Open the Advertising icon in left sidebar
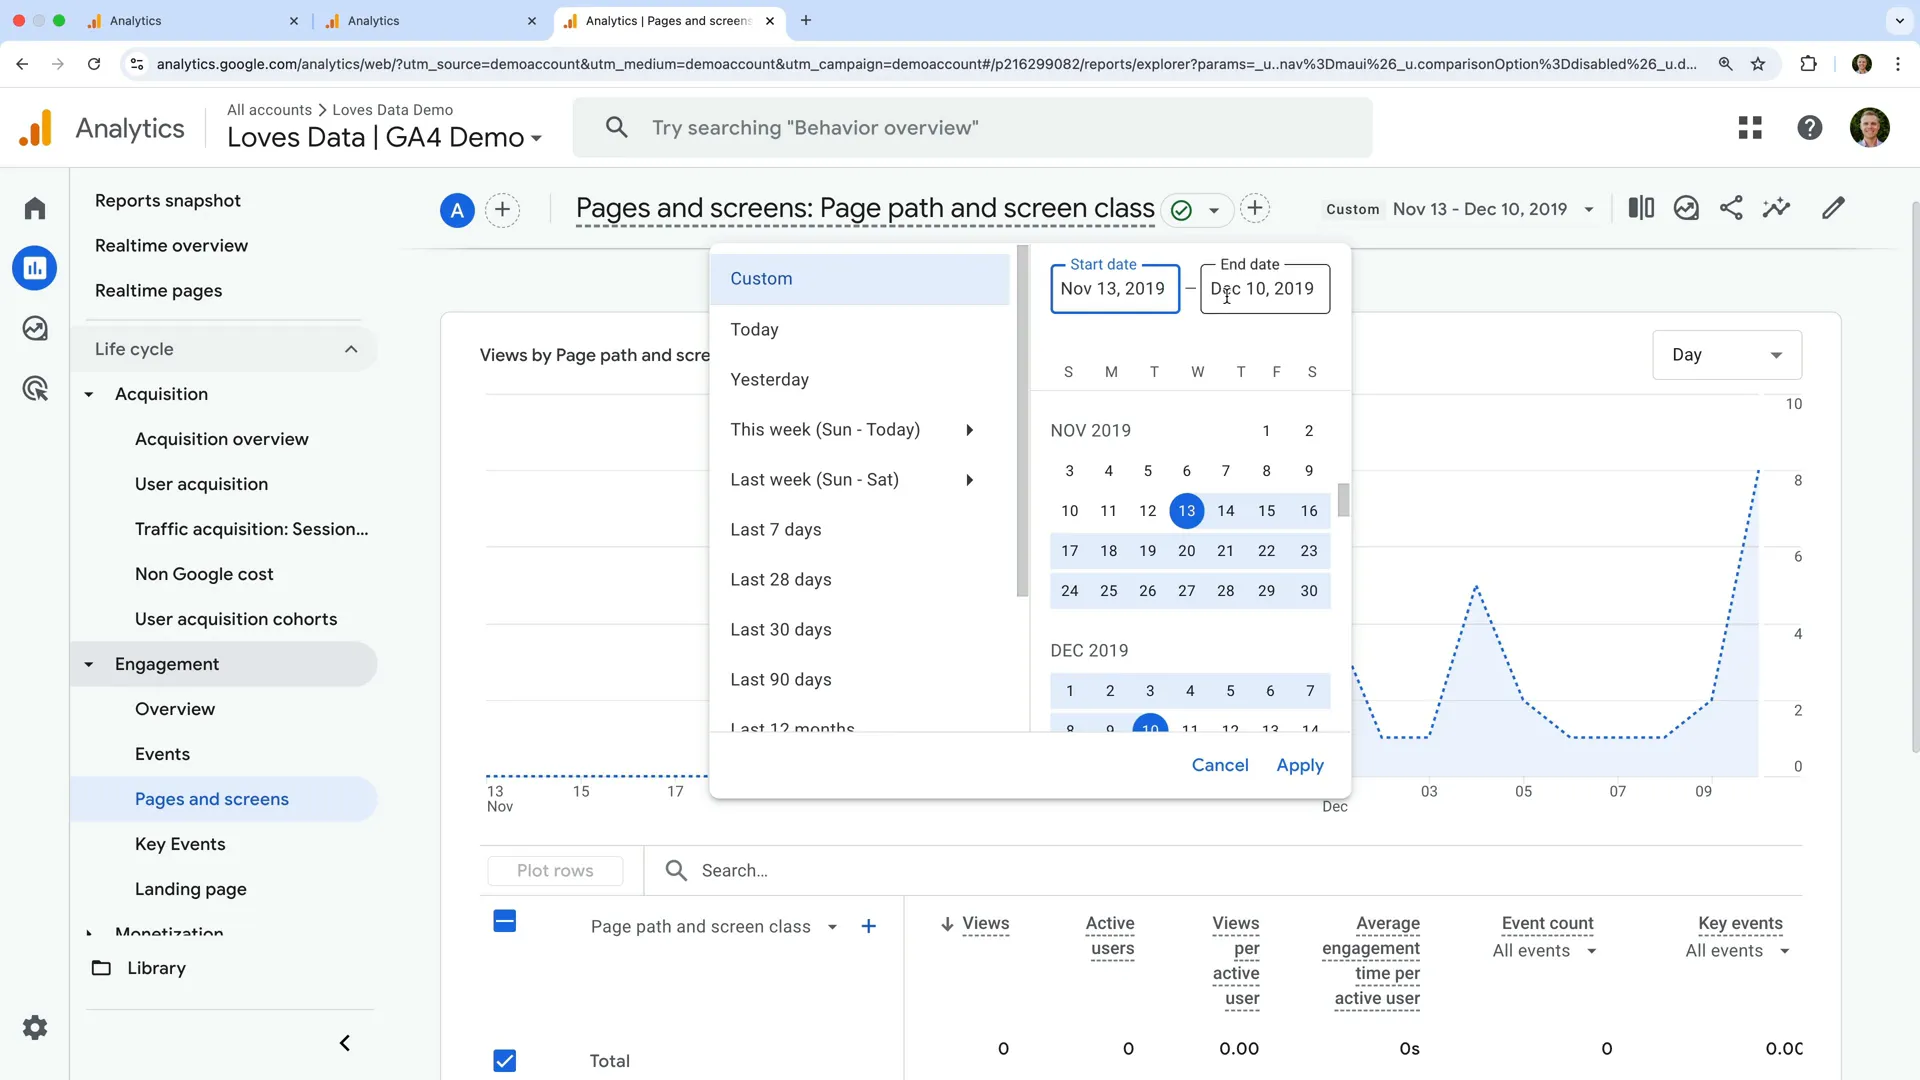This screenshot has height=1080, width=1920. pos(35,388)
